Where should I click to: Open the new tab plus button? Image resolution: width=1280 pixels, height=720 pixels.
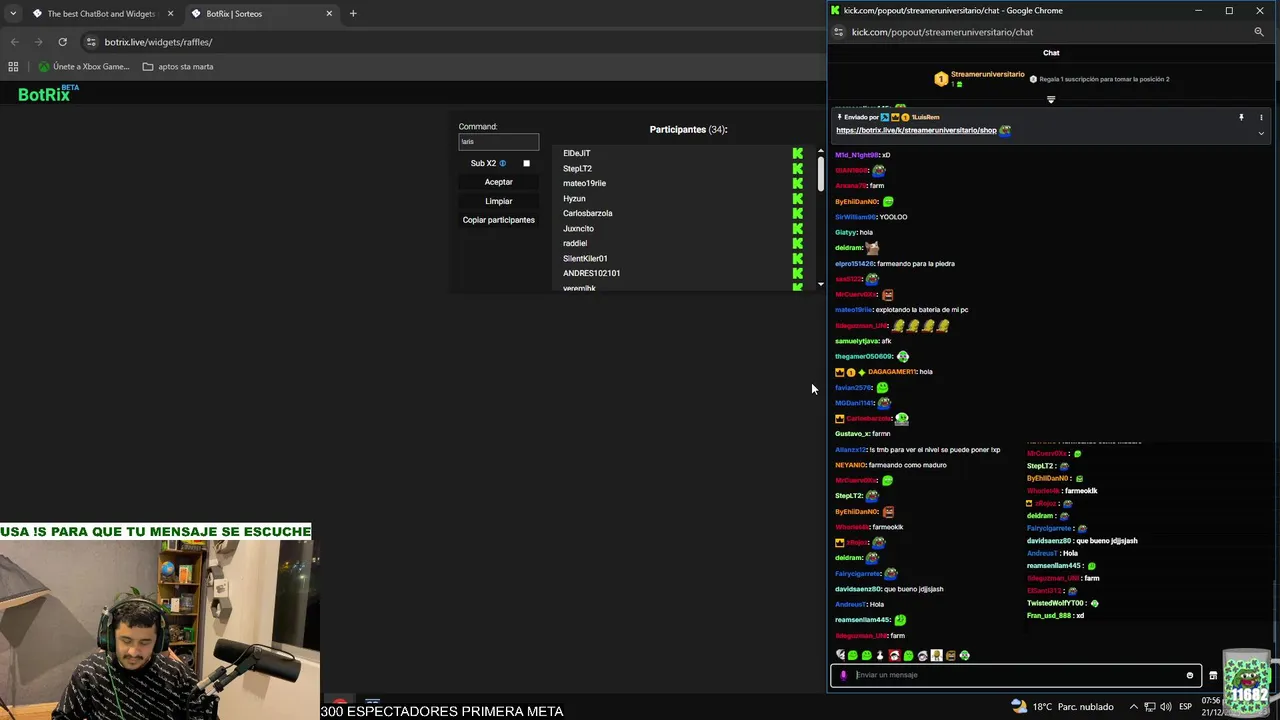coord(353,14)
